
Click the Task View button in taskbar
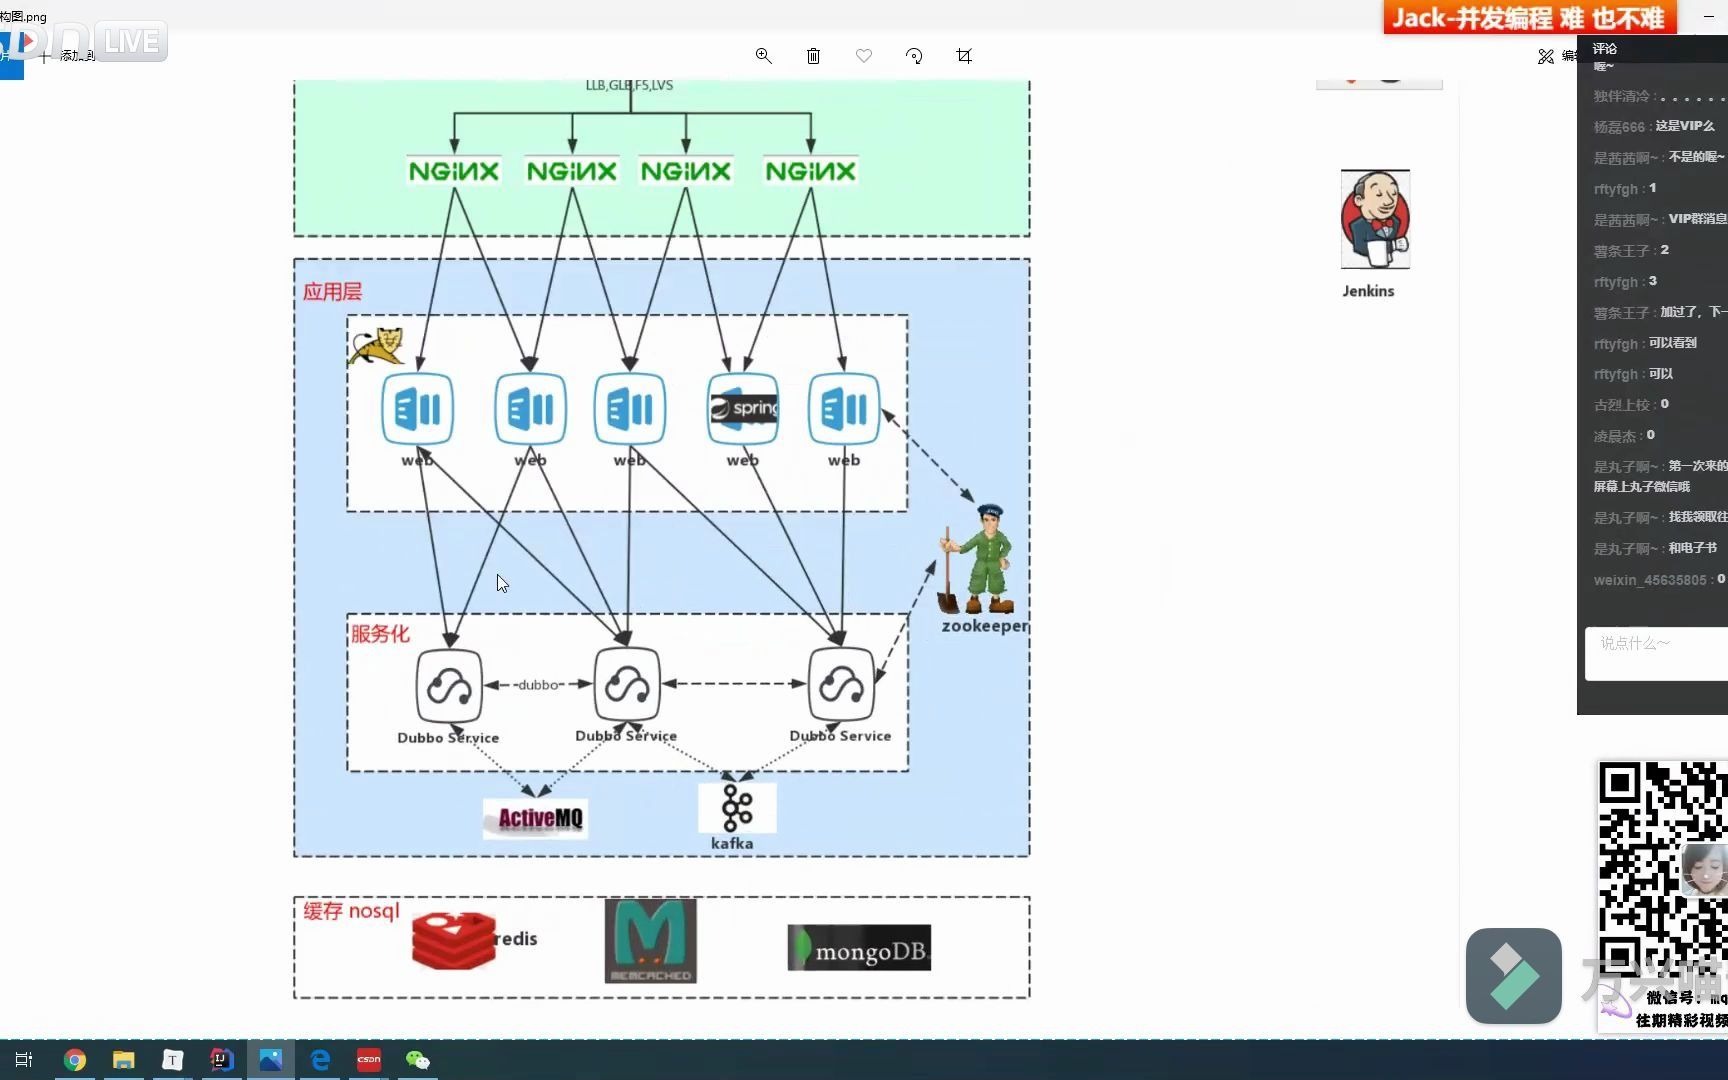(24, 1060)
